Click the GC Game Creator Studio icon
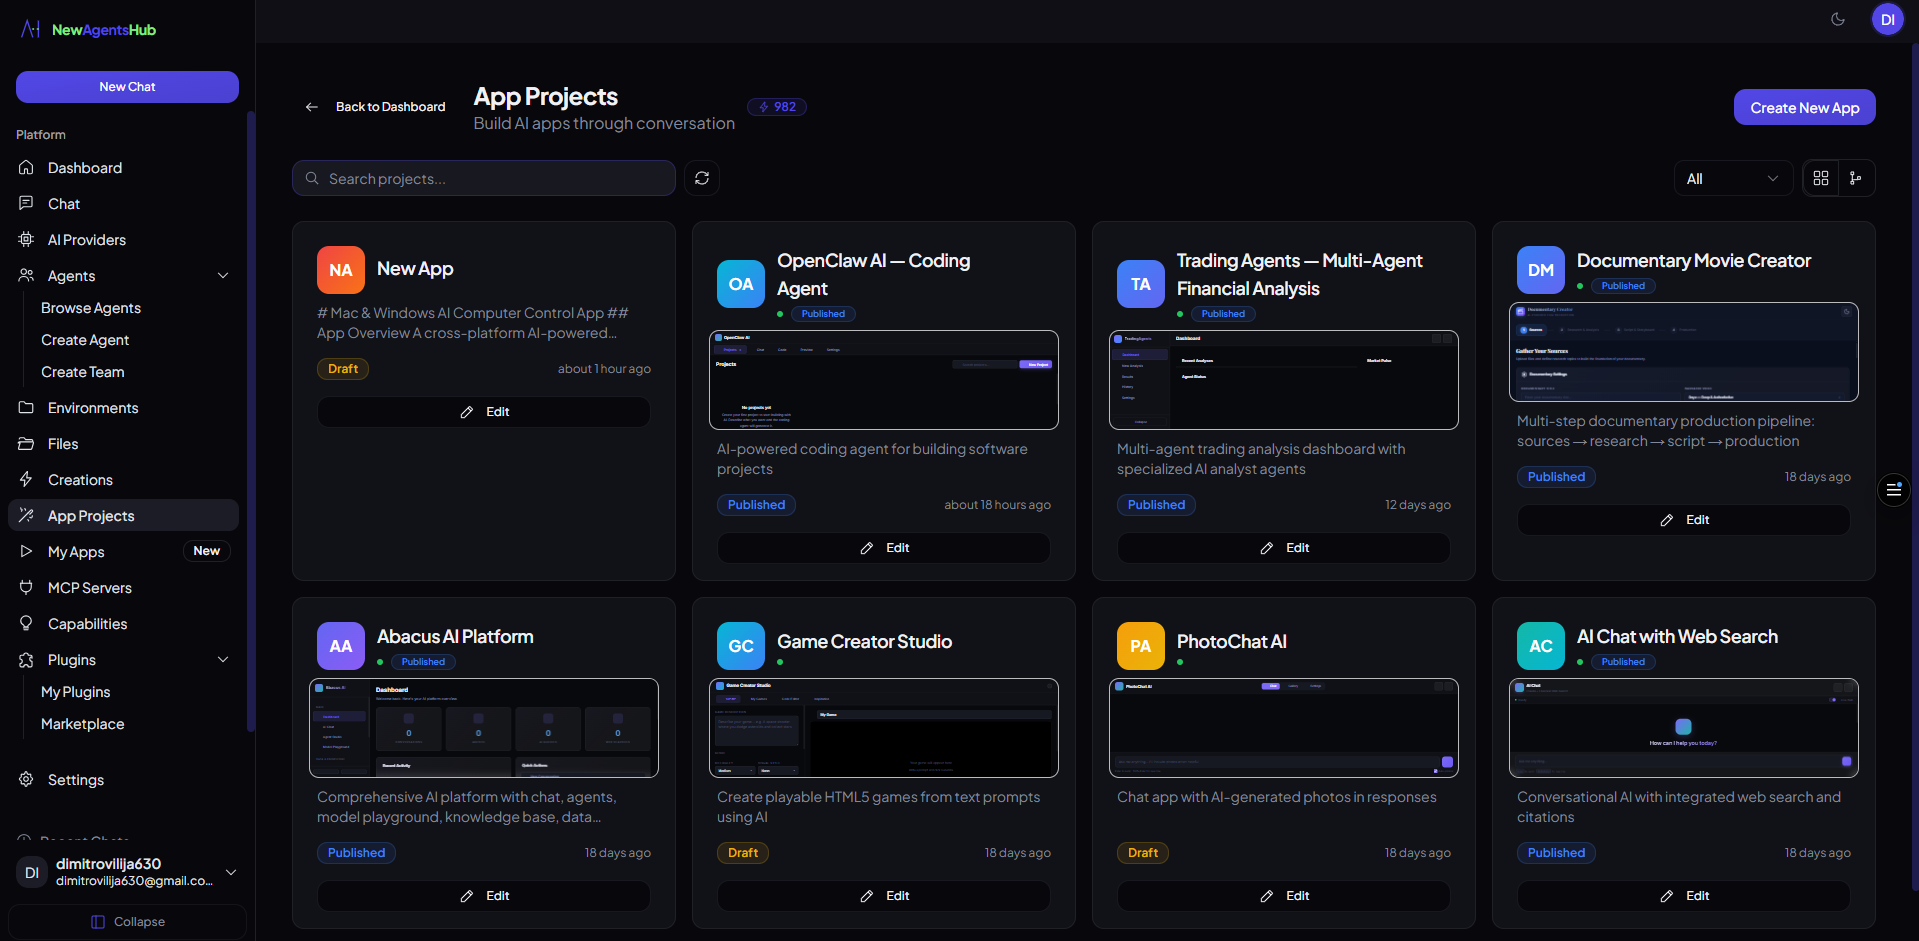 741,646
